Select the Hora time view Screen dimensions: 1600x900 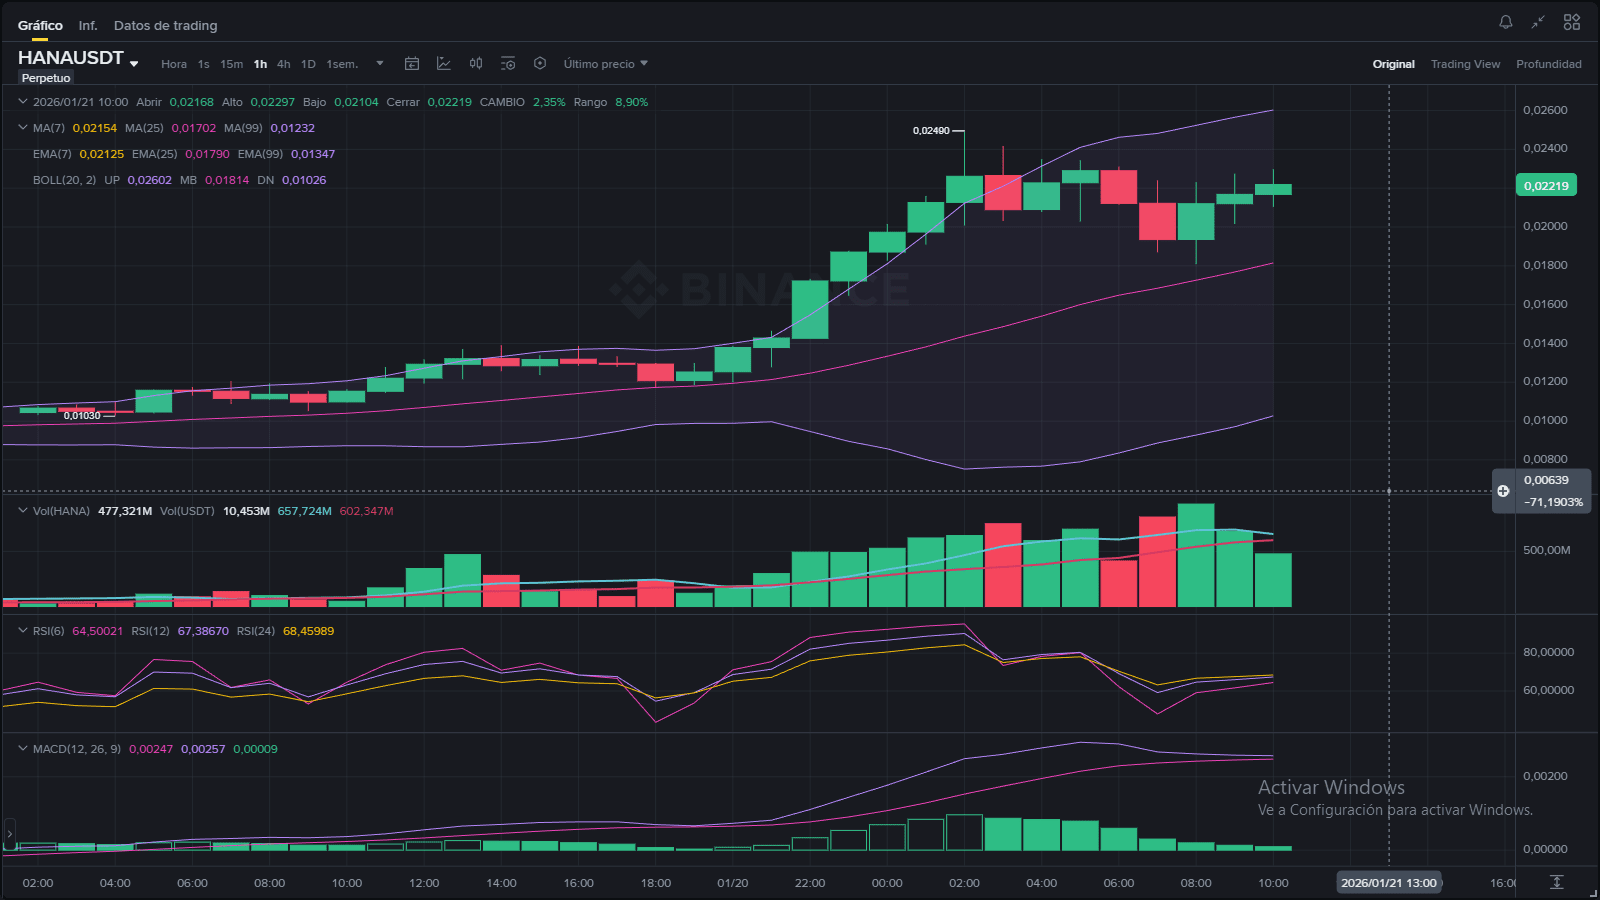pos(174,64)
